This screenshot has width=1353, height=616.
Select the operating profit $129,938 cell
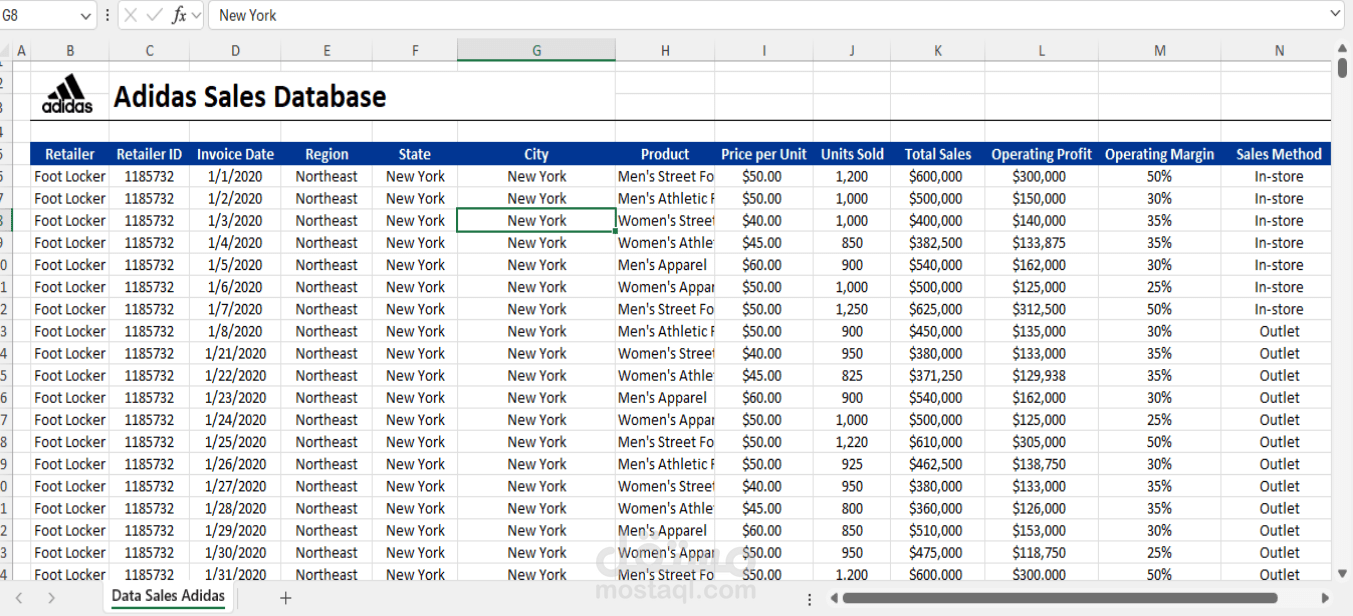[x=1041, y=375]
